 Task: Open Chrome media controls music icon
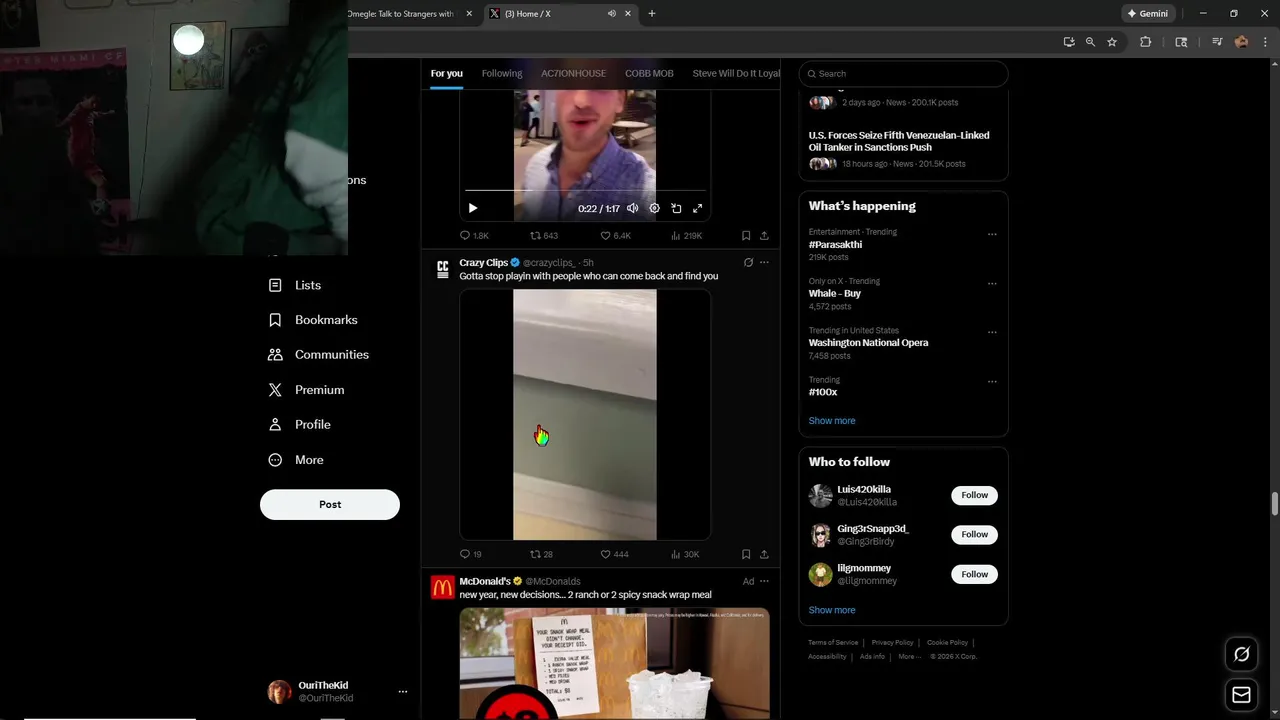tap(1217, 42)
